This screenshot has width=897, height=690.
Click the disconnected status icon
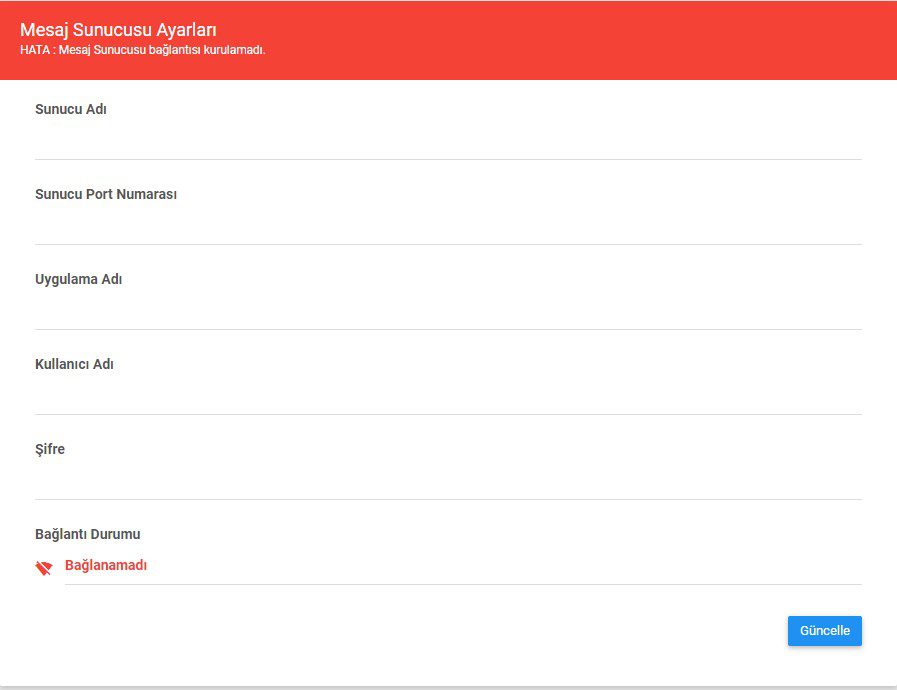[43, 568]
